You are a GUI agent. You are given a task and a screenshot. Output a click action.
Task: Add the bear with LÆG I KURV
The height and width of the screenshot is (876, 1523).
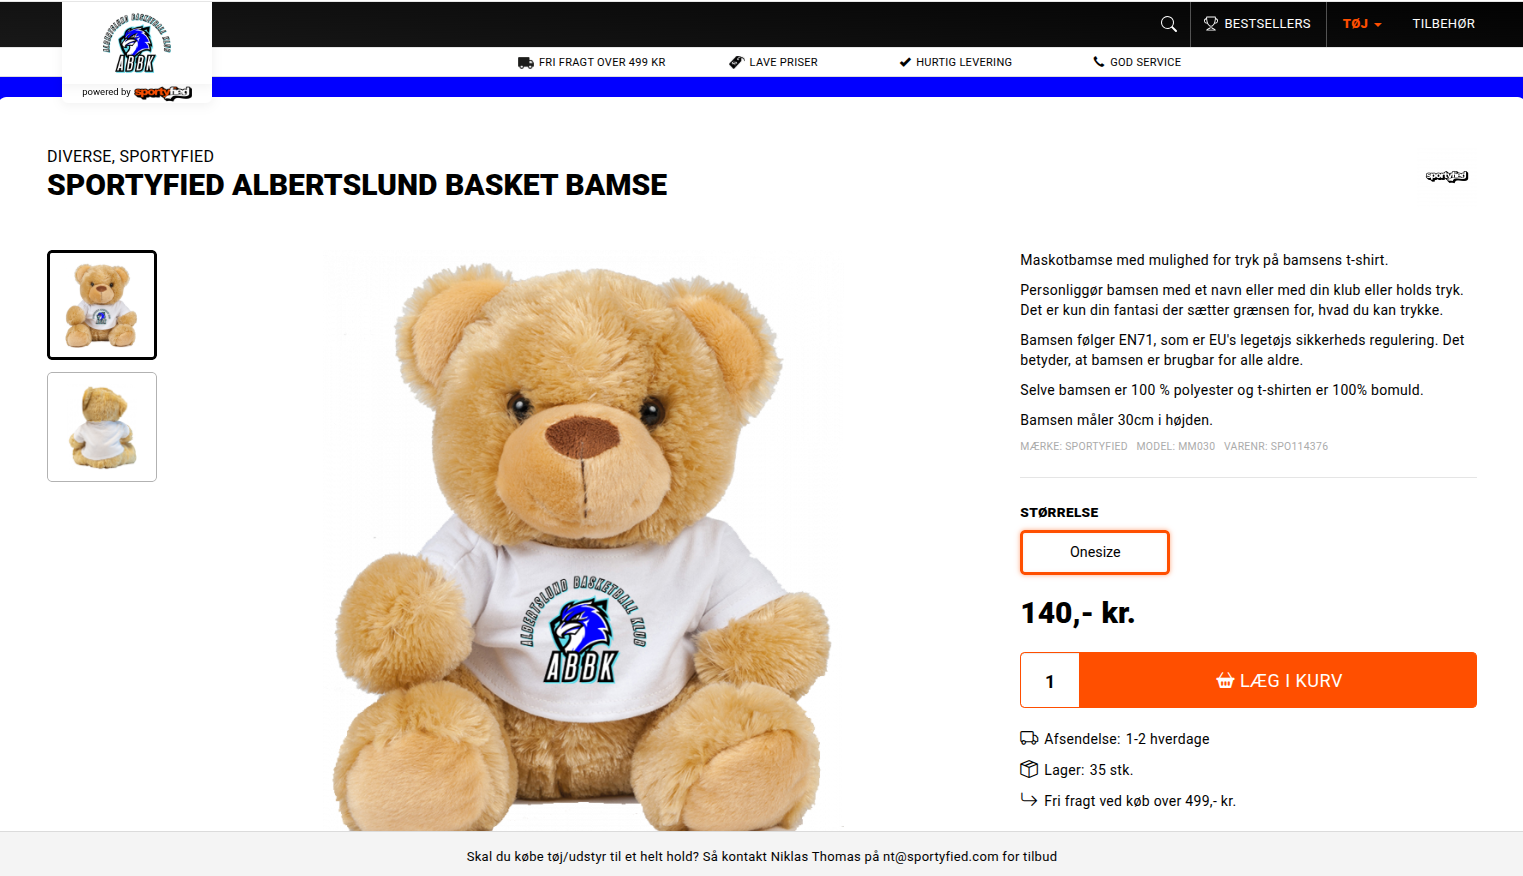point(1278,680)
